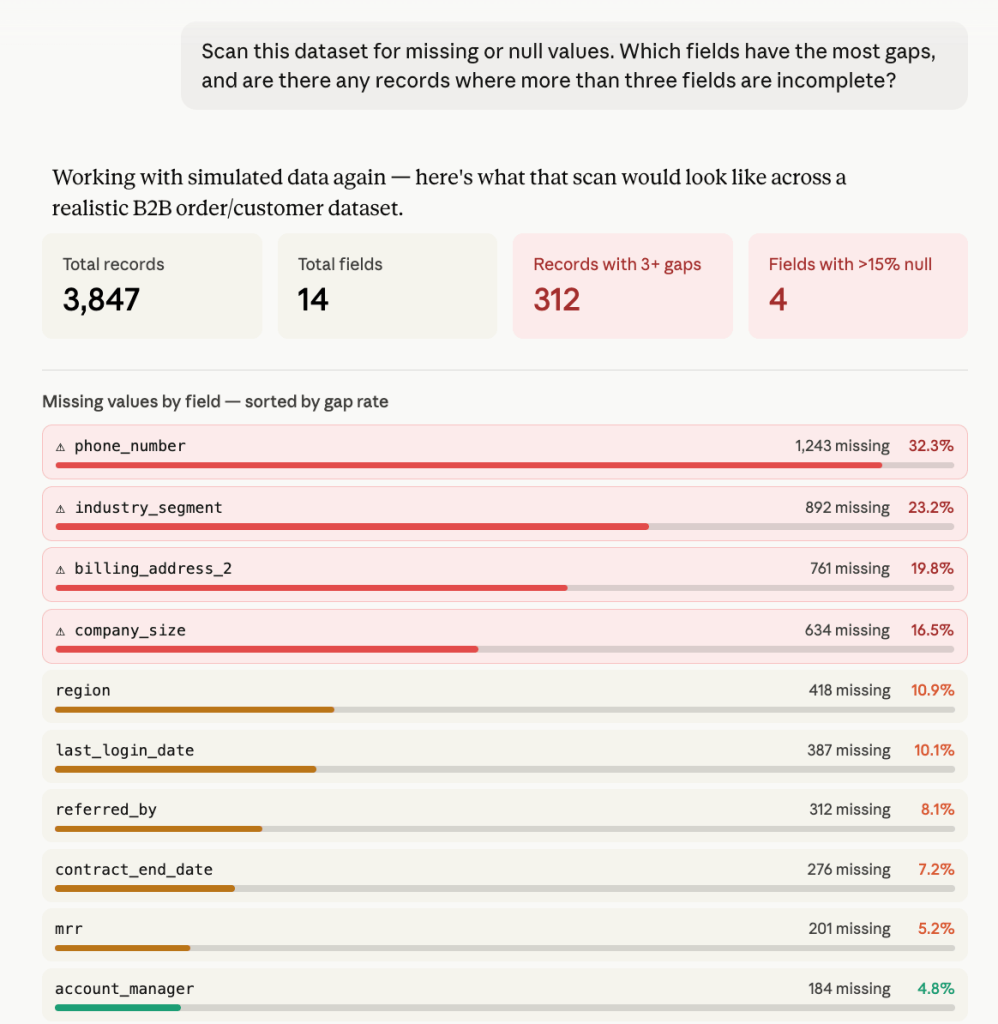The width and height of the screenshot is (998, 1024).
Task: Click warning icon next to phone_number
Action: coord(60,447)
